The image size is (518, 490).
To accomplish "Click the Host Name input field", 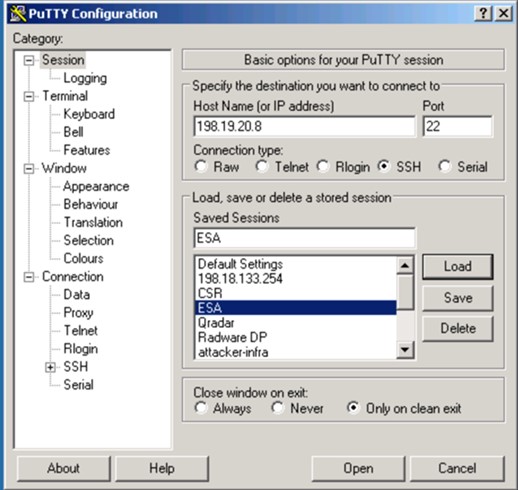I will [x=304, y=126].
